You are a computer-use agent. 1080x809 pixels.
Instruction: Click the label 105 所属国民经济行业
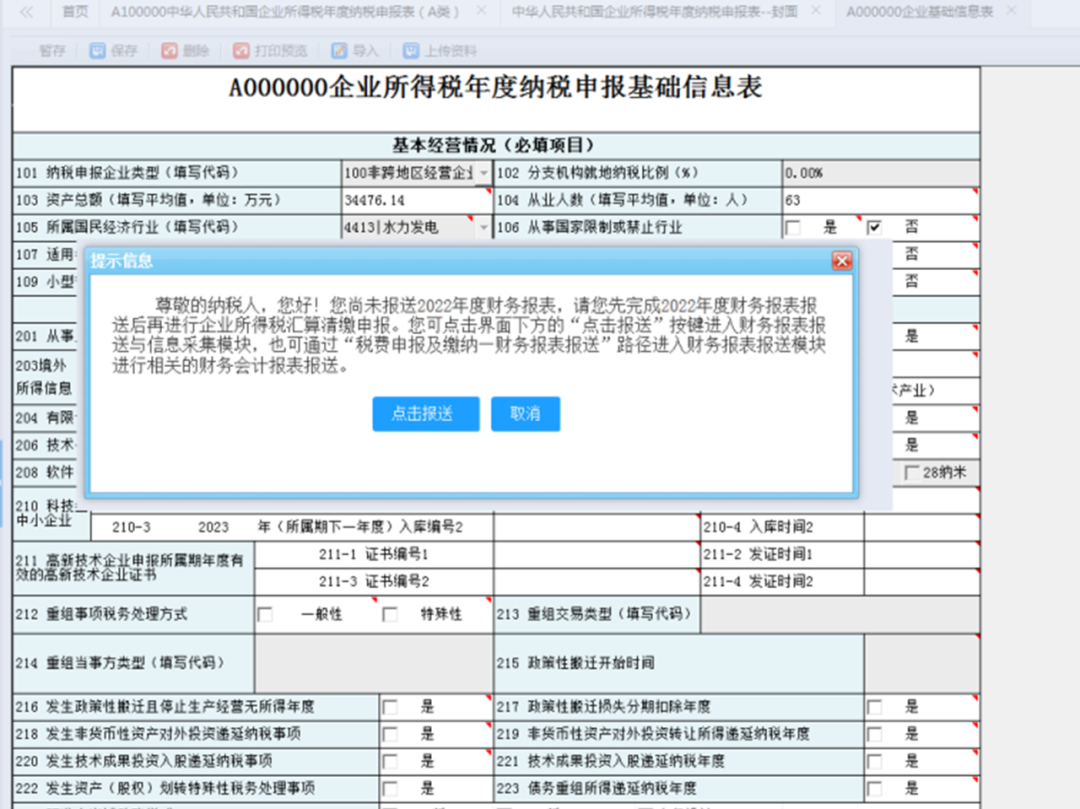tap(127, 227)
